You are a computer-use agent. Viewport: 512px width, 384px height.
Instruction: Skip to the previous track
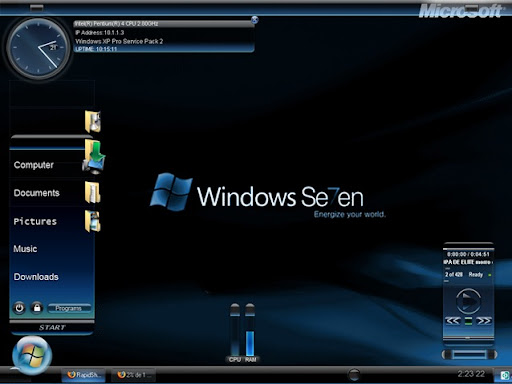click(453, 321)
